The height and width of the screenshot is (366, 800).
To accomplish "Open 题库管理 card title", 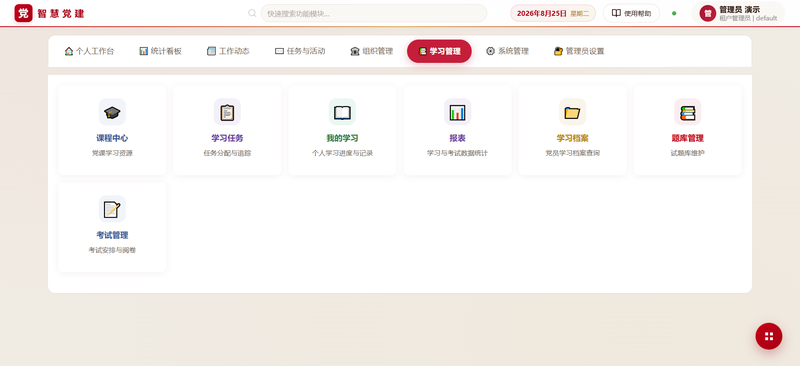I will [688, 138].
